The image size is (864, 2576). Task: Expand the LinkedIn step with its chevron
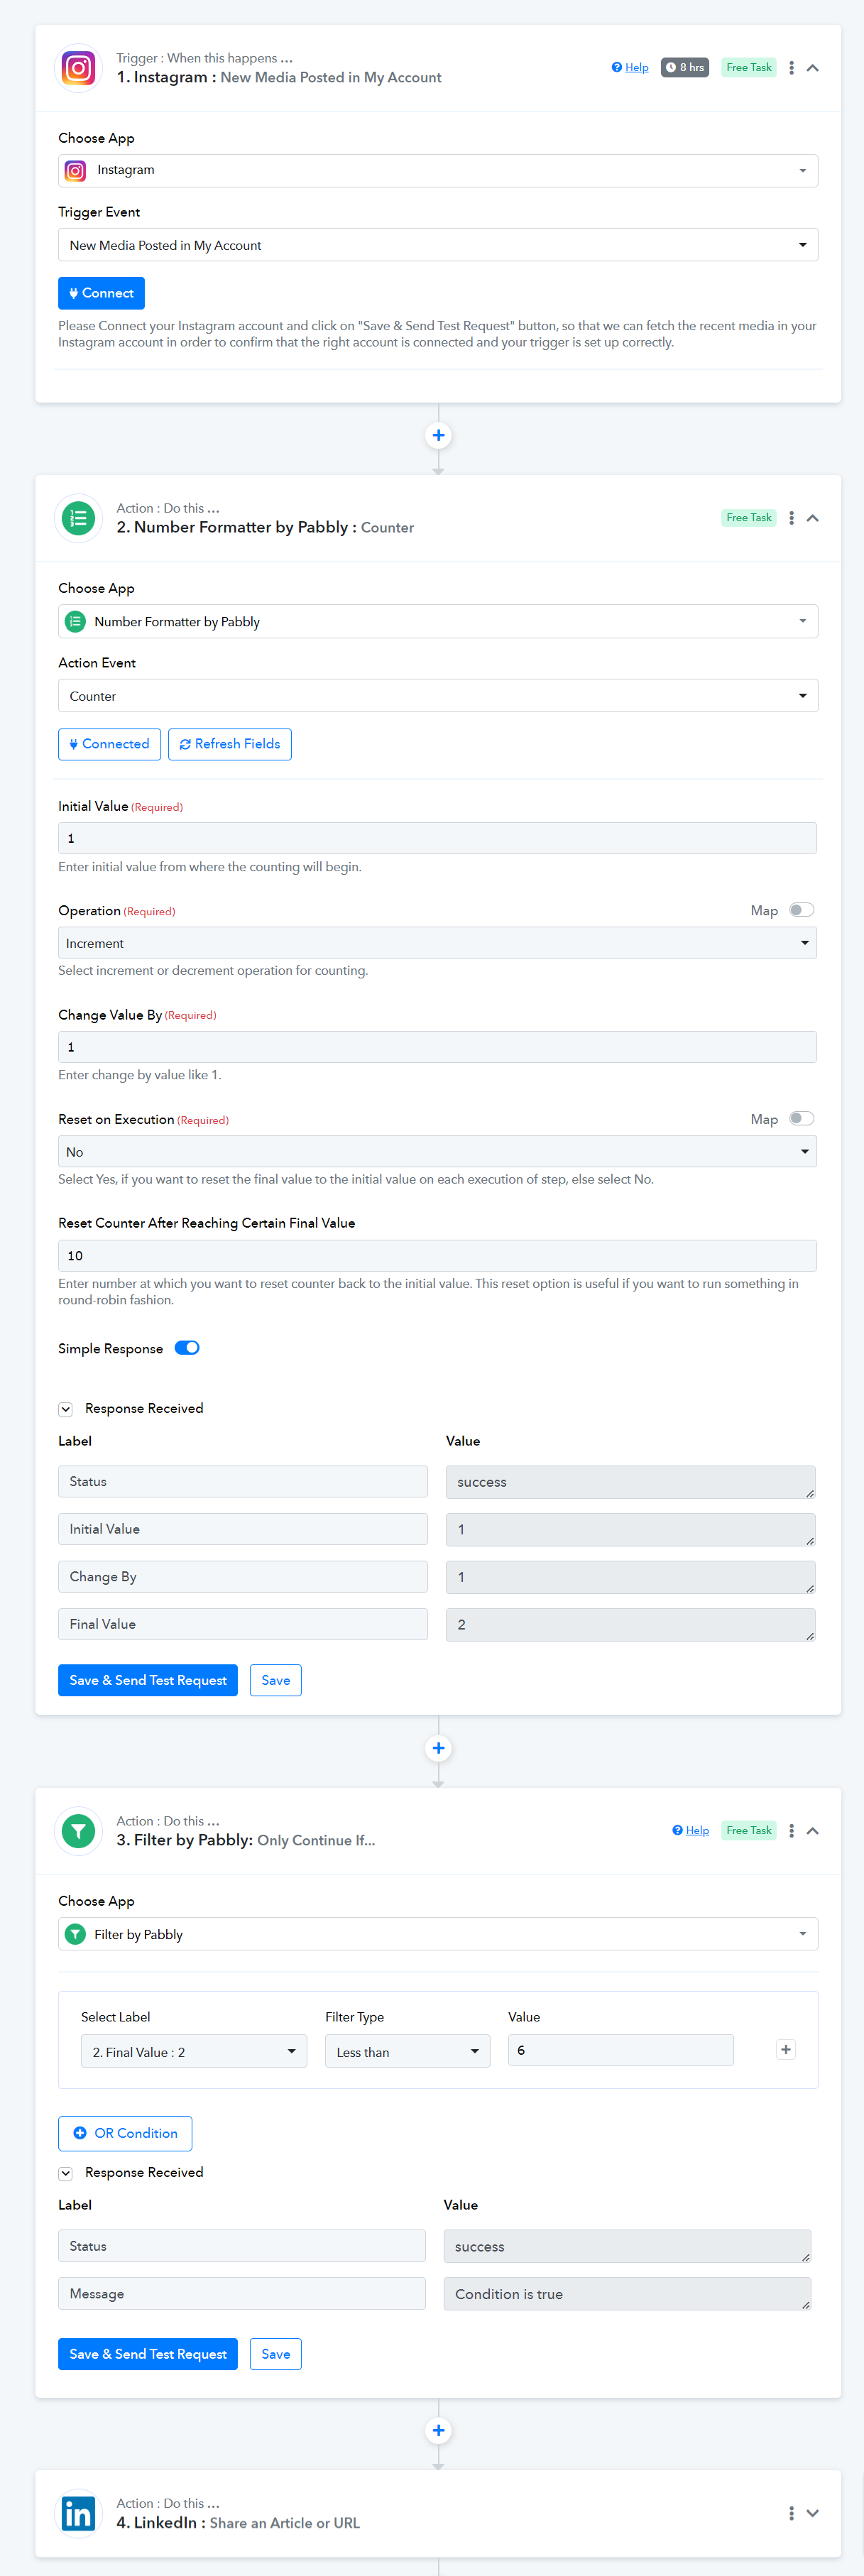pyautogui.click(x=812, y=2513)
